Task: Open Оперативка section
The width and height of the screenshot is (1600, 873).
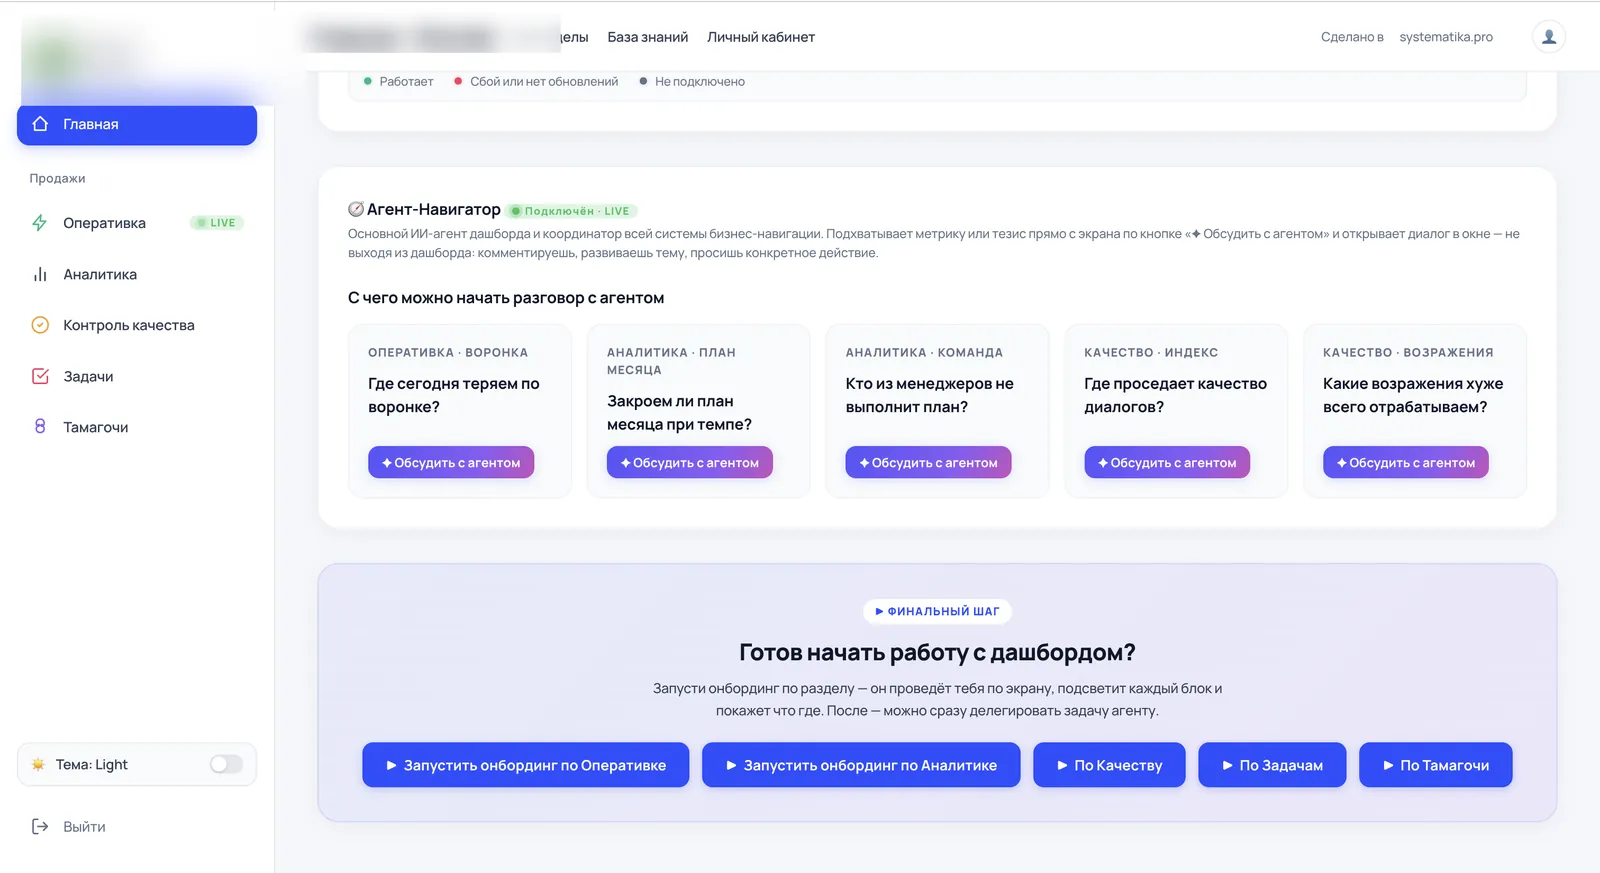Action: tap(137, 223)
